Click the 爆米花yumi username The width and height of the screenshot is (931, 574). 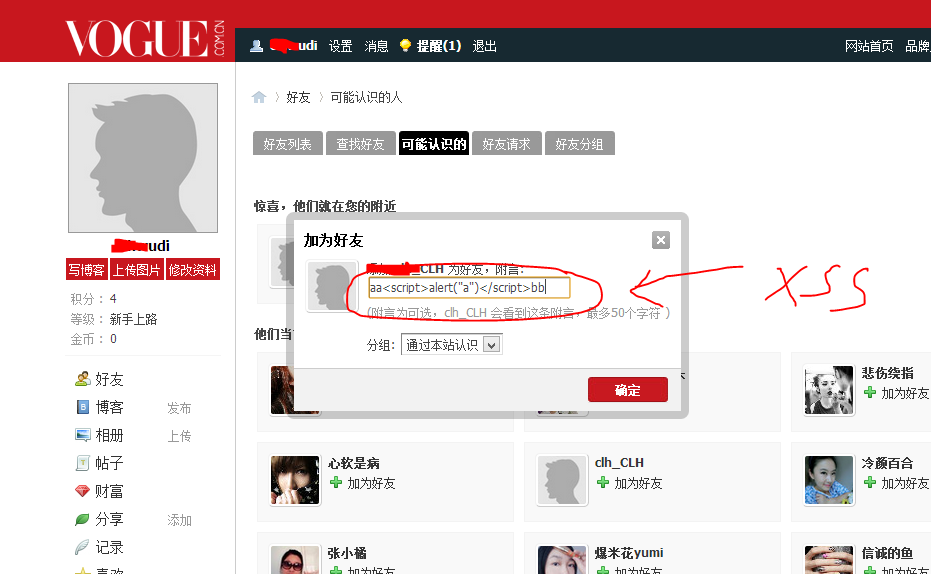pos(629,553)
